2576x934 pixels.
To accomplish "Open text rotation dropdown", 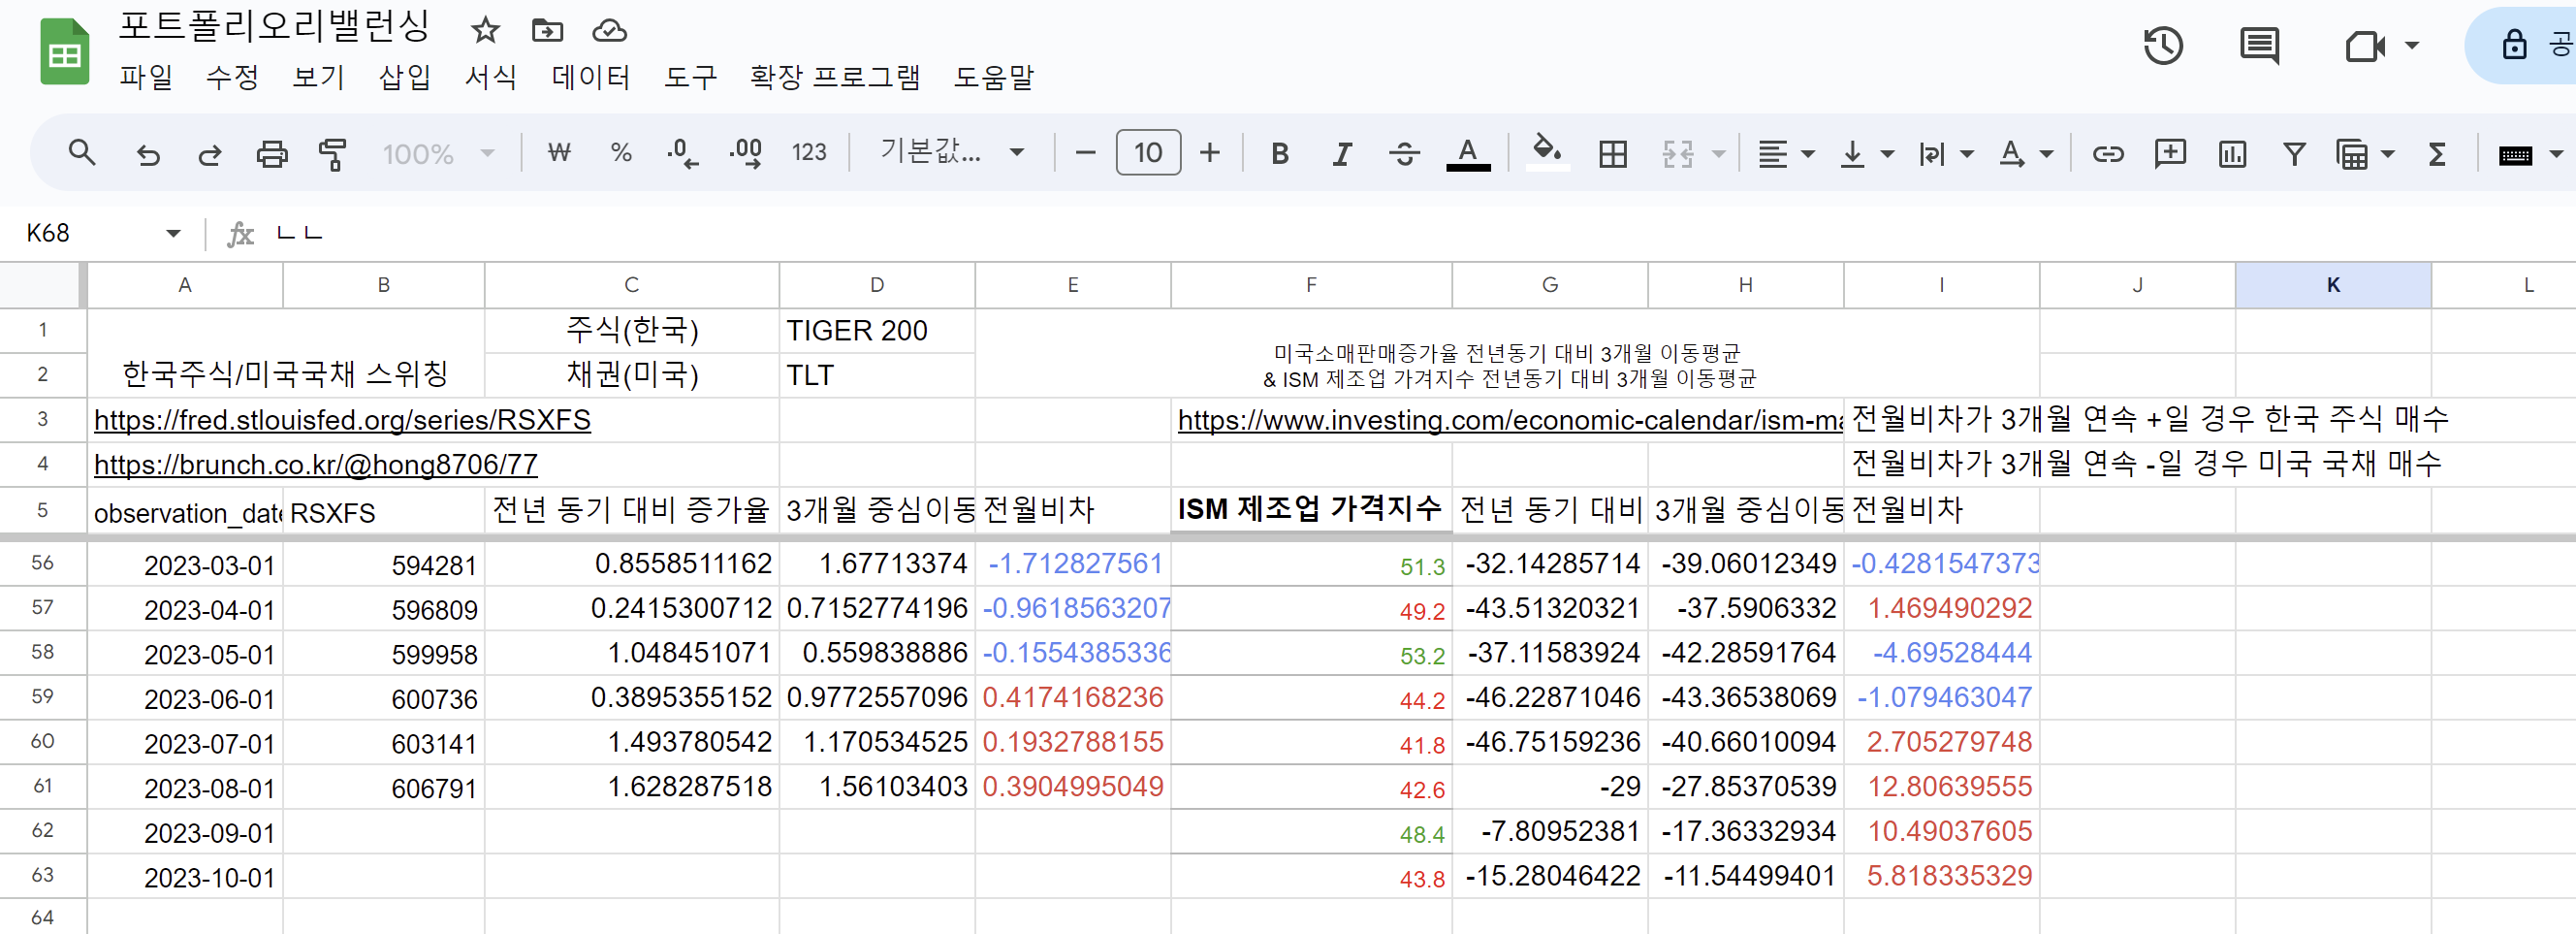I will coord(2025,154).
